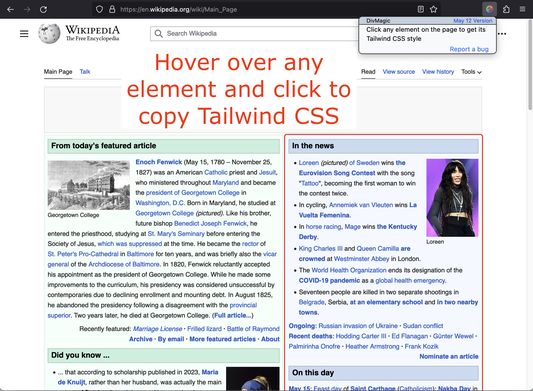Open the St. Mary's Seminary link

[x=176, y=234]
